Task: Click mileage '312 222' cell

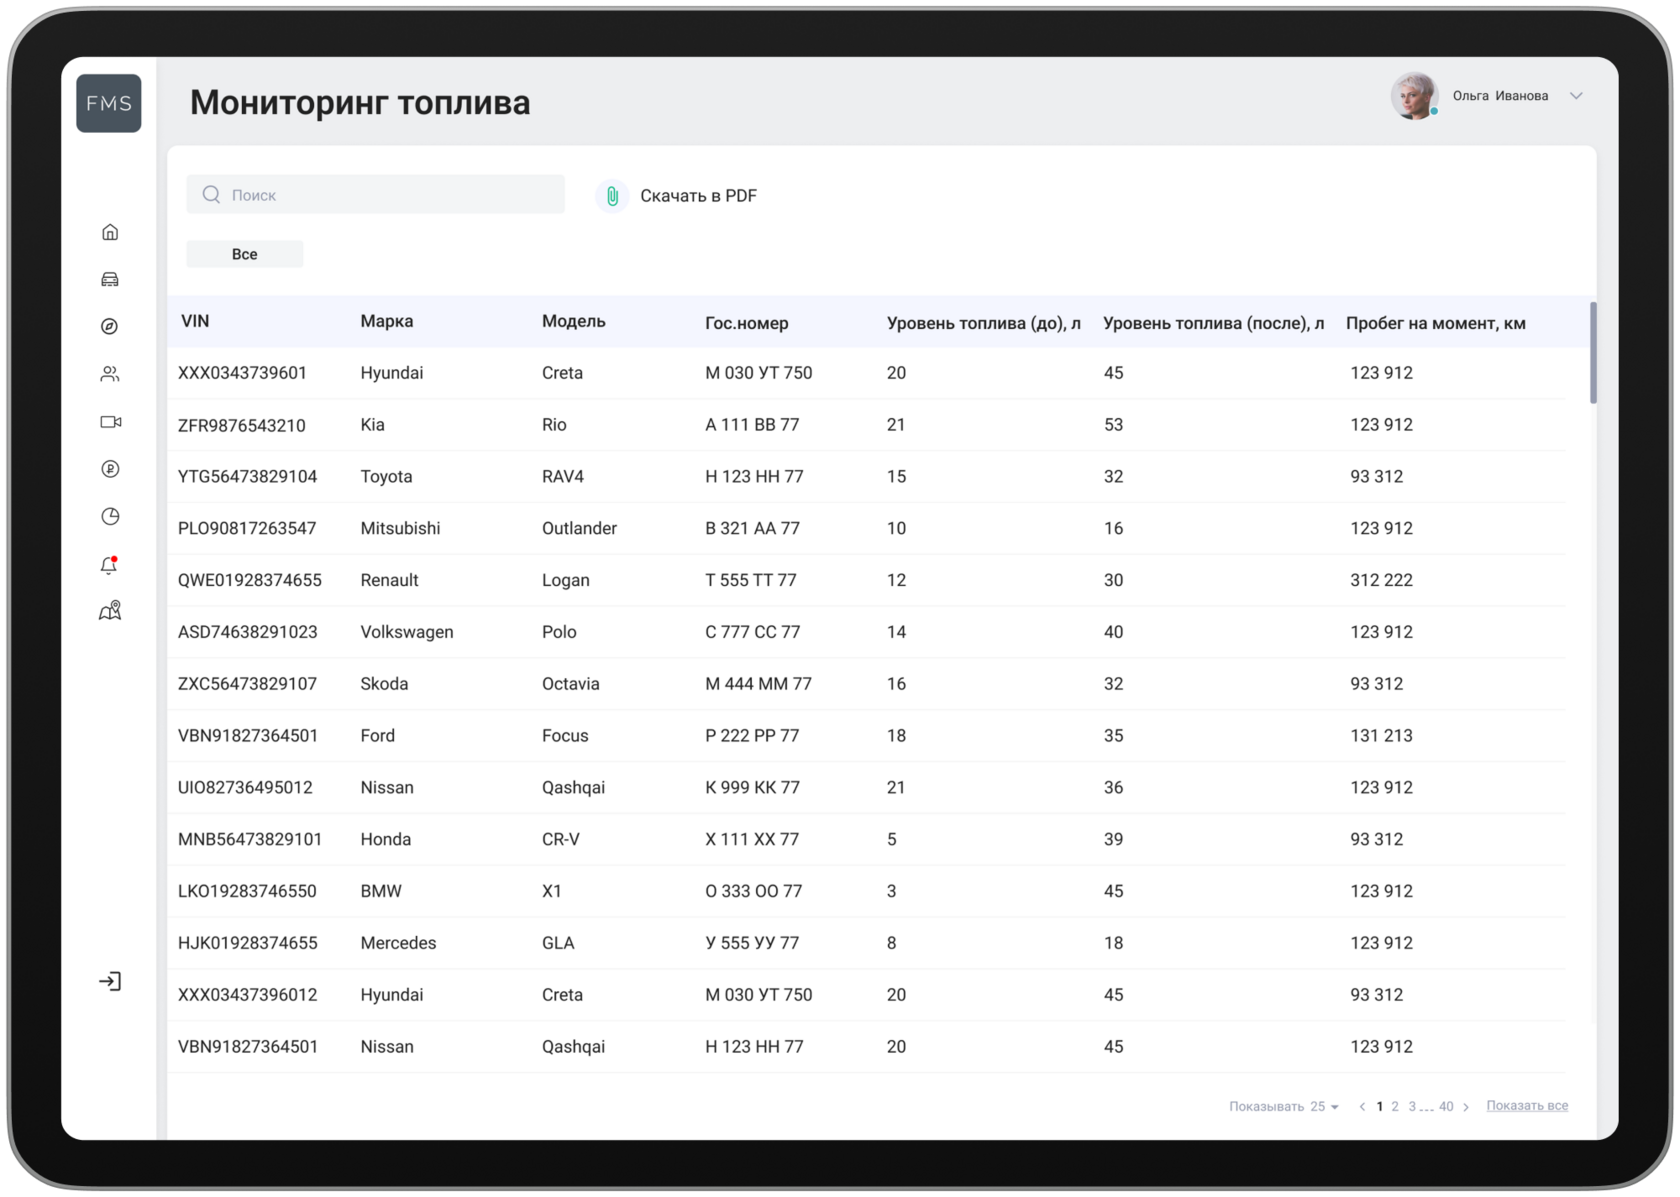Action: coord(1381,581)
